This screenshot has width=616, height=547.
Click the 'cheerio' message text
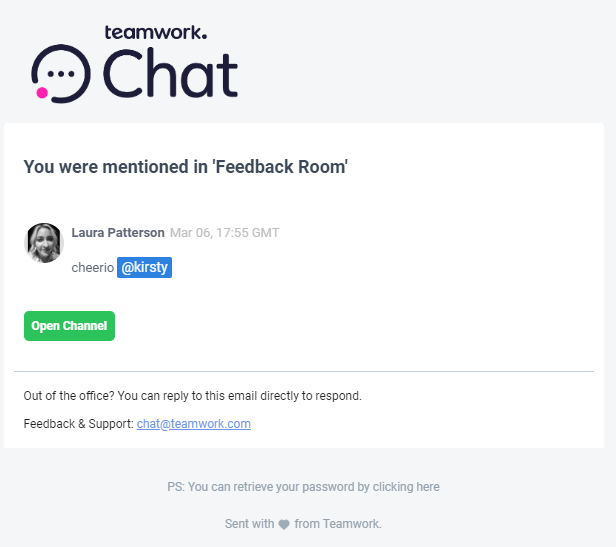[93, 268]
